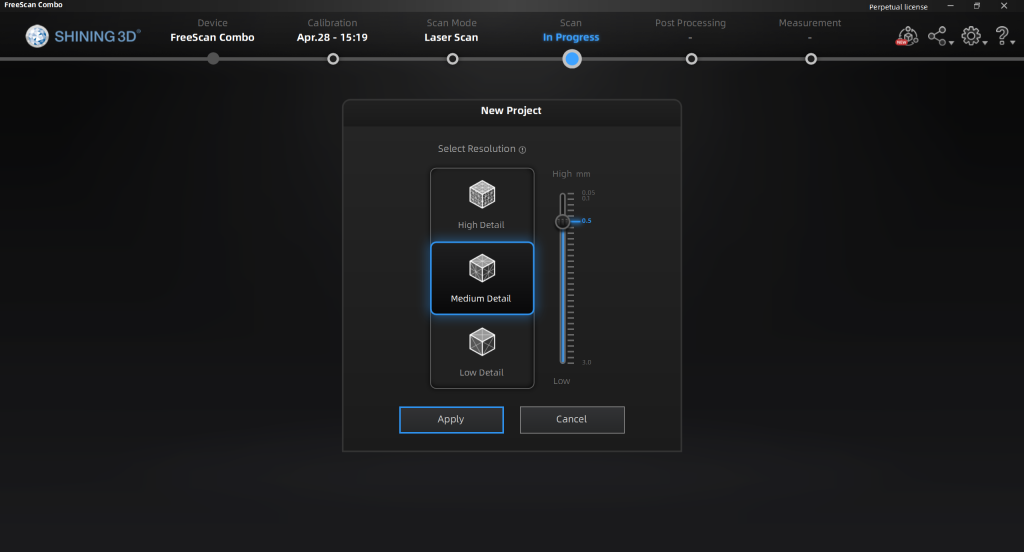Click the High Detail cube icon

(x=482, y=195)
